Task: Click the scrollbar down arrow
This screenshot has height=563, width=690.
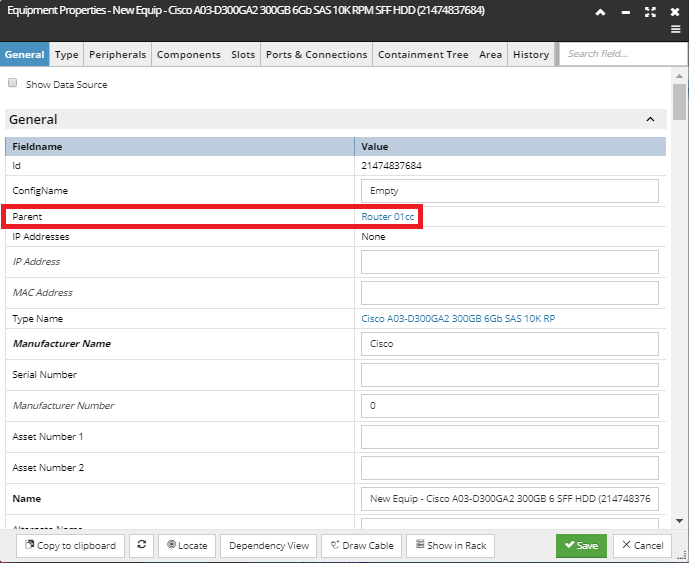Action: (x=679, y=521)
